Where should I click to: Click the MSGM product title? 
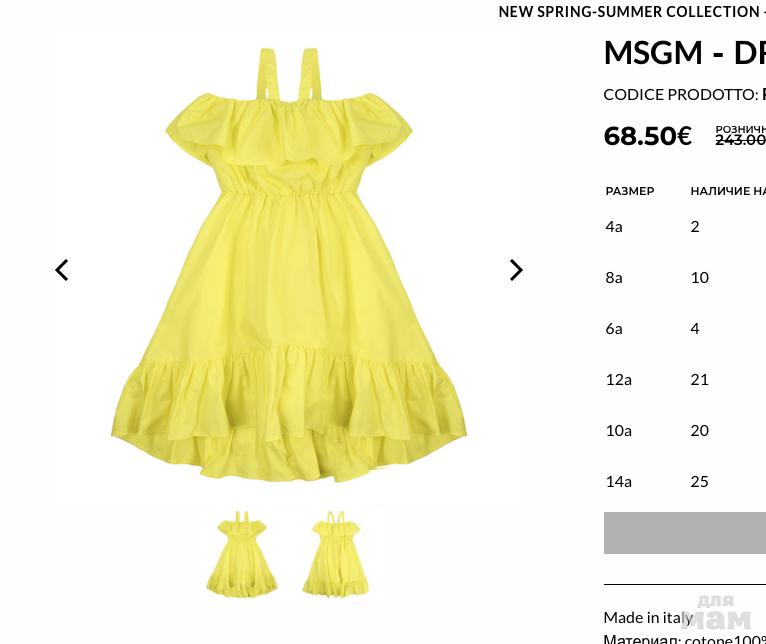[x=684, y=52]
